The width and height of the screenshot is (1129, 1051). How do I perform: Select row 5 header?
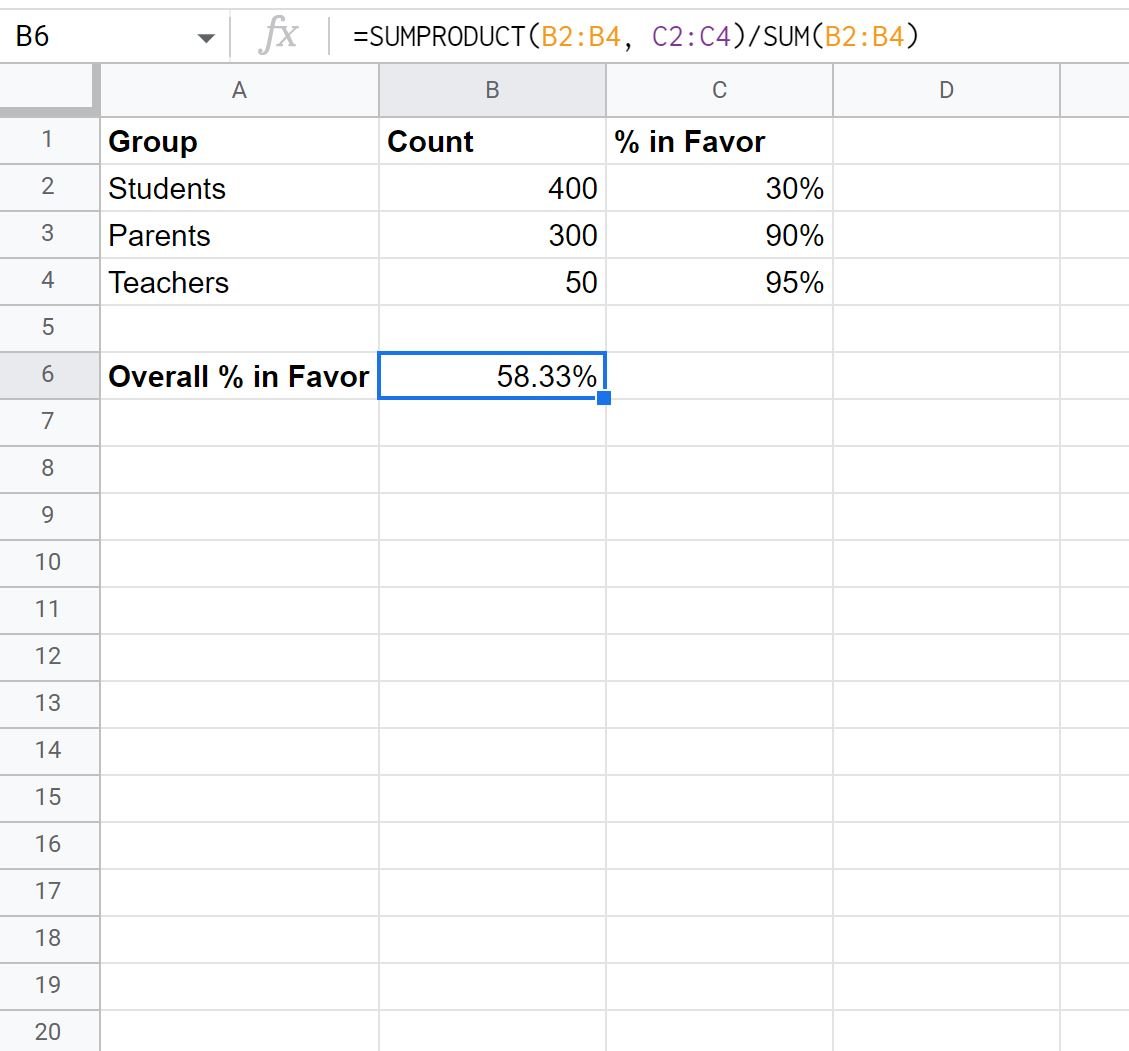pos(49,328)
